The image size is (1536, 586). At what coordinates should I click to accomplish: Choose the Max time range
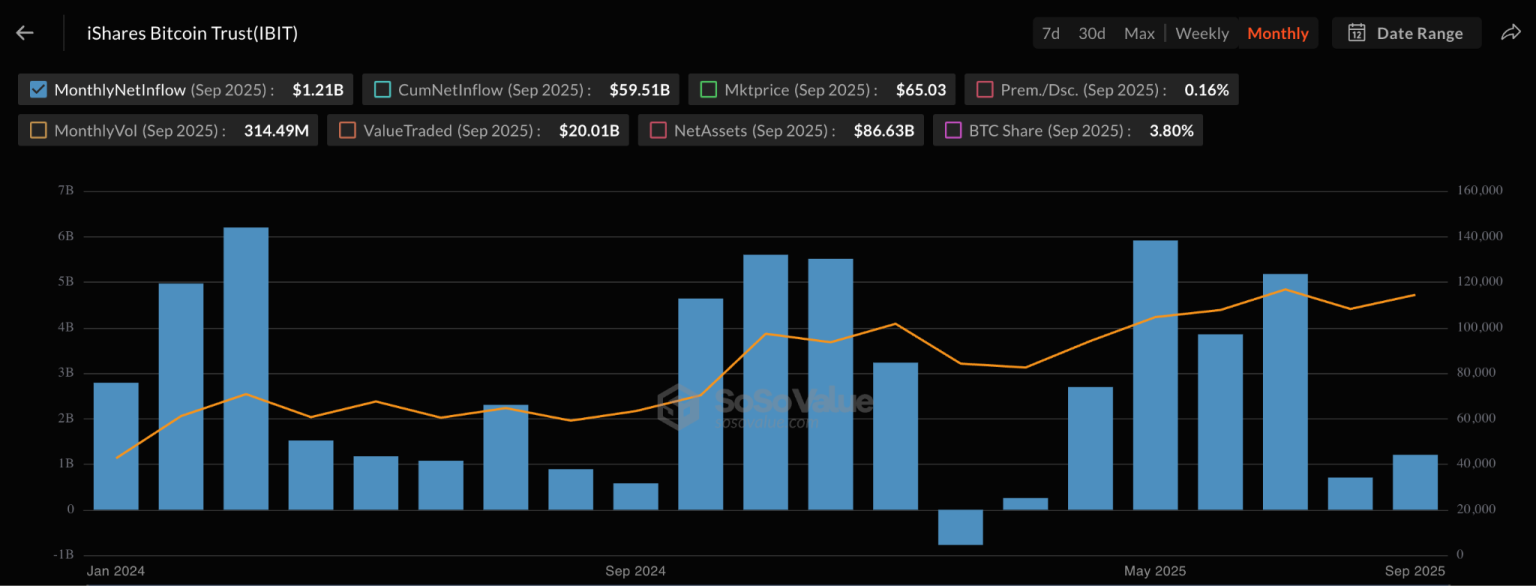(1139, 33)
